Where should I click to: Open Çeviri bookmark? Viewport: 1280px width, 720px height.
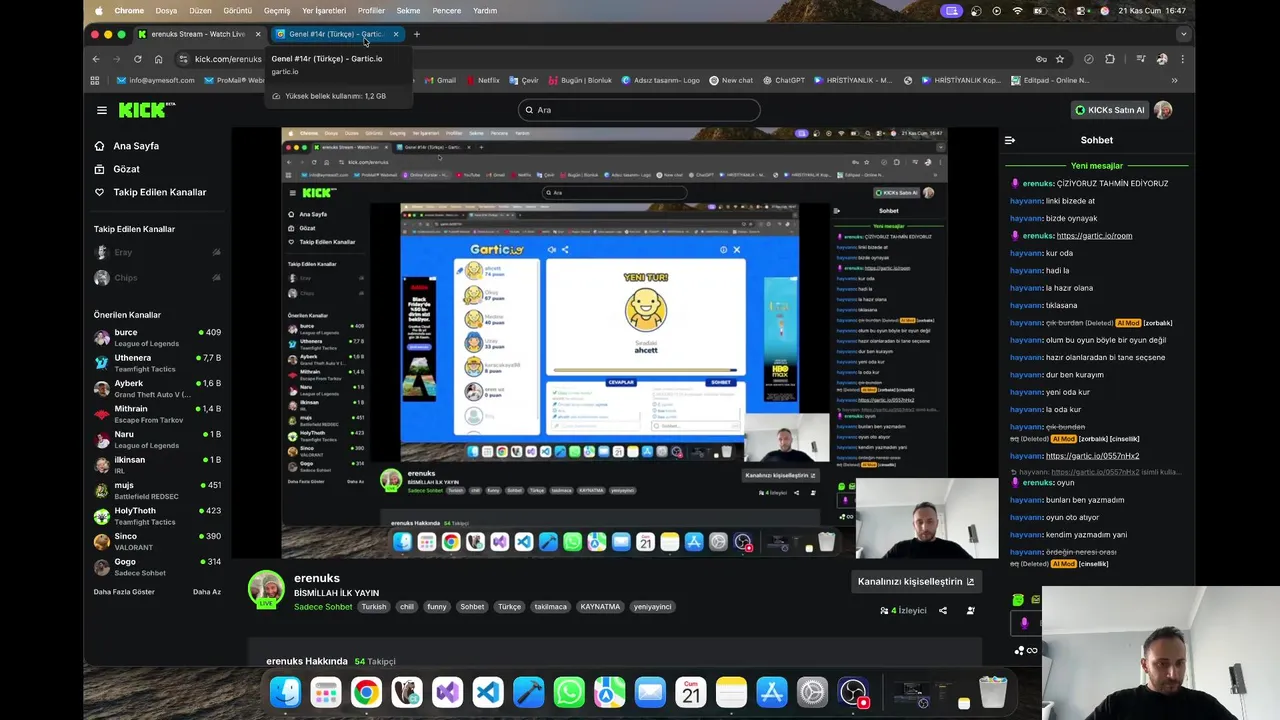click(x=523, y=80)
